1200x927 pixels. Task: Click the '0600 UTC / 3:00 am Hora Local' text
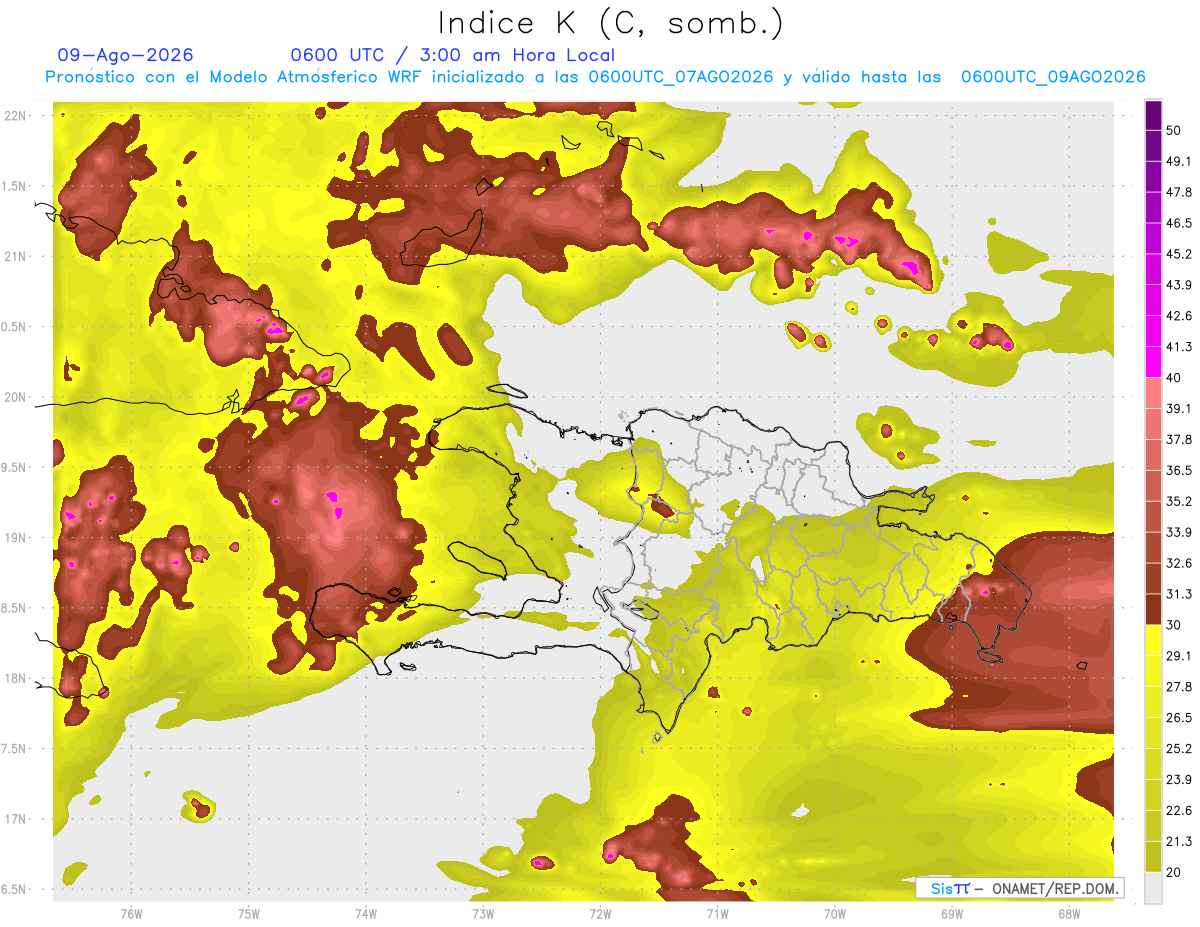click(x=453, y=55)
